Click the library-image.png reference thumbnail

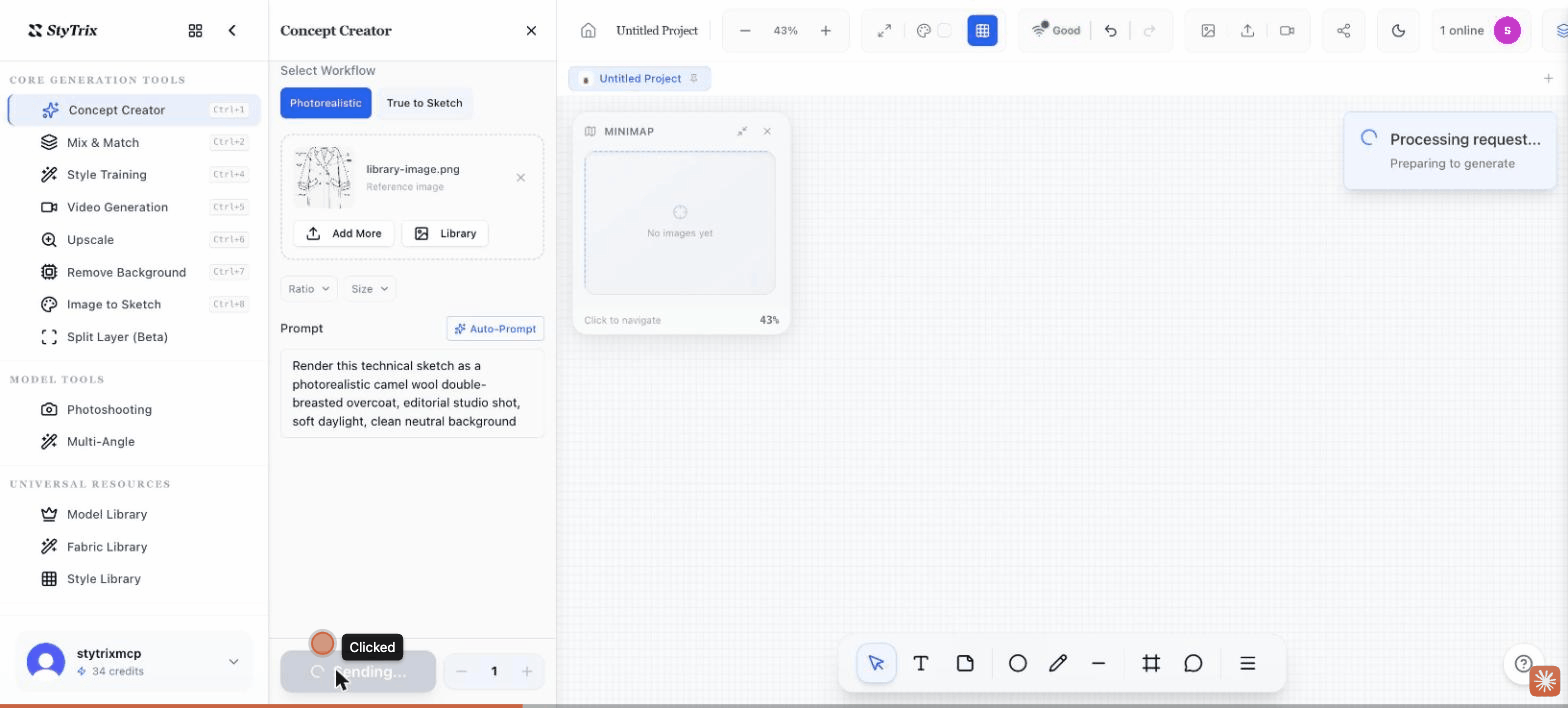[x=324, y=177]
